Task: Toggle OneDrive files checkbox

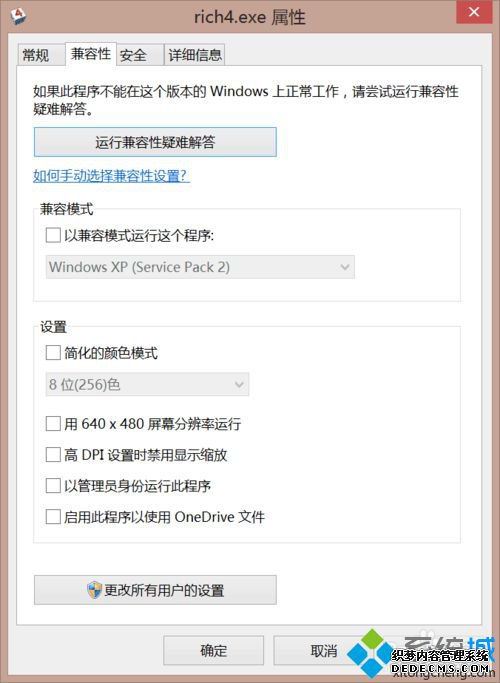Action: 53,517
